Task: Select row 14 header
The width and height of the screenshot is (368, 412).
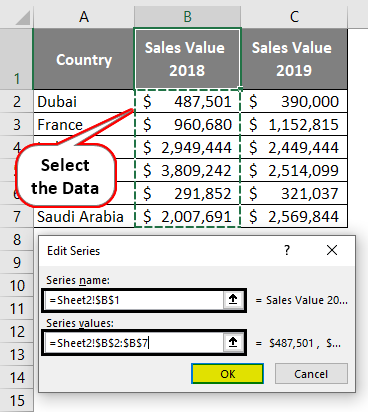Action: [17, 377]
